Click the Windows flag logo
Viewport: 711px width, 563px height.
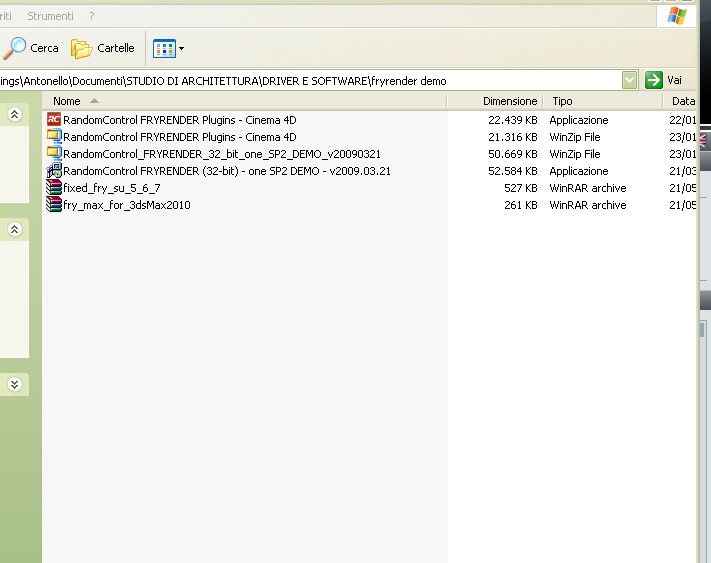[677, 16]
